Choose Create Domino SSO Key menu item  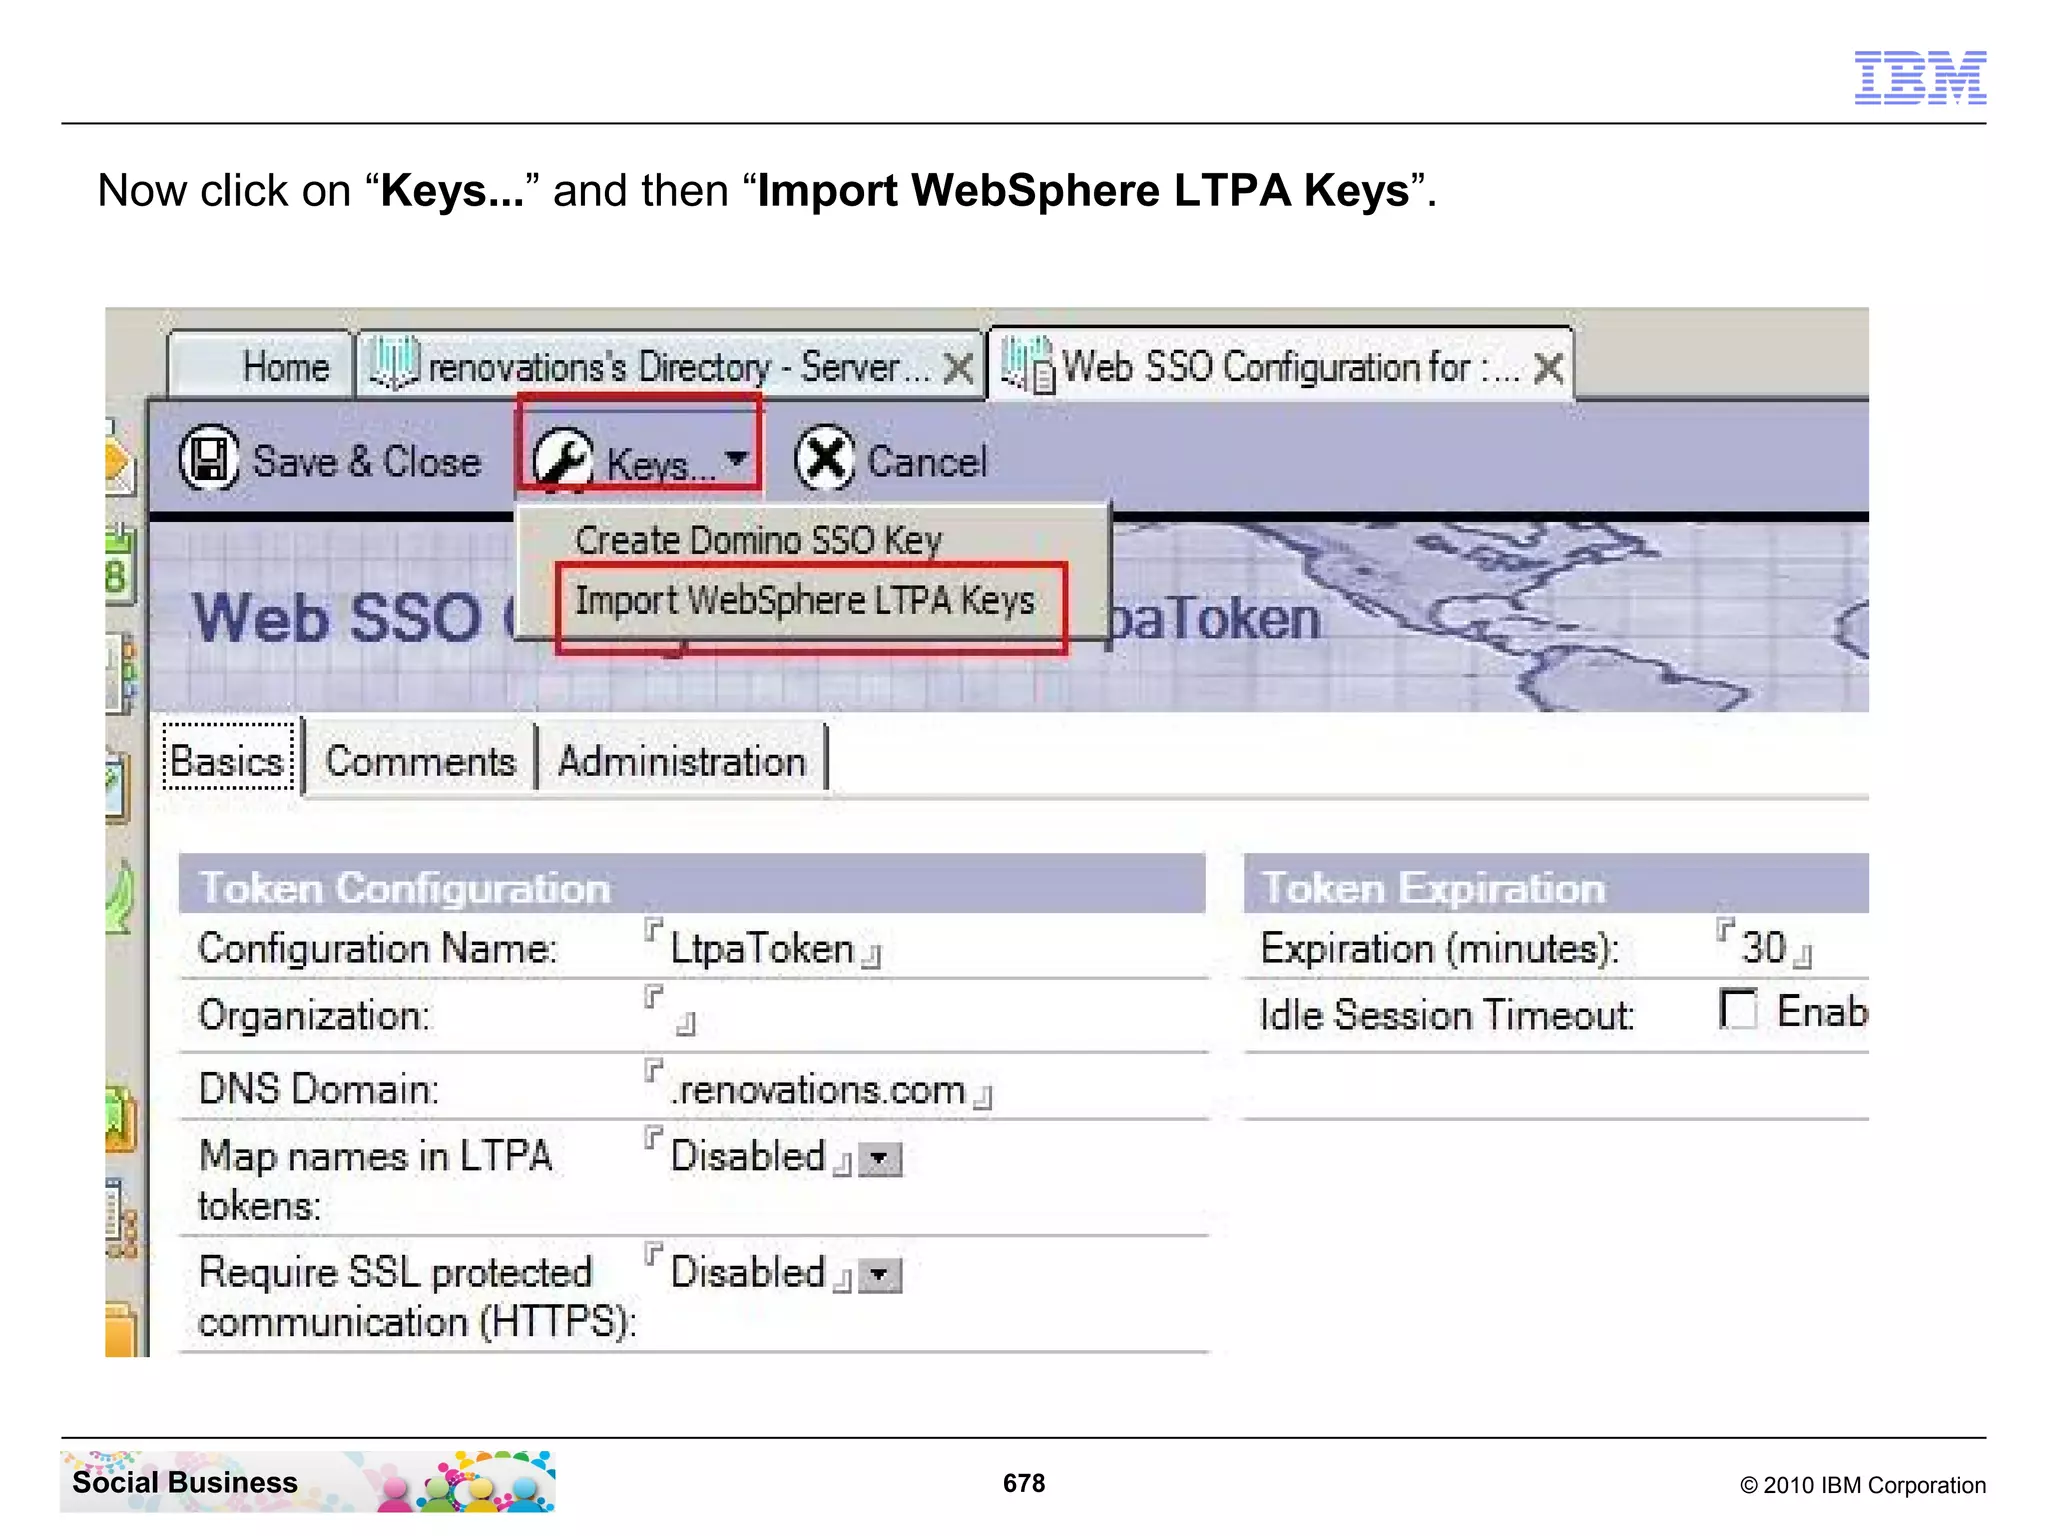[x=758, y=540]
